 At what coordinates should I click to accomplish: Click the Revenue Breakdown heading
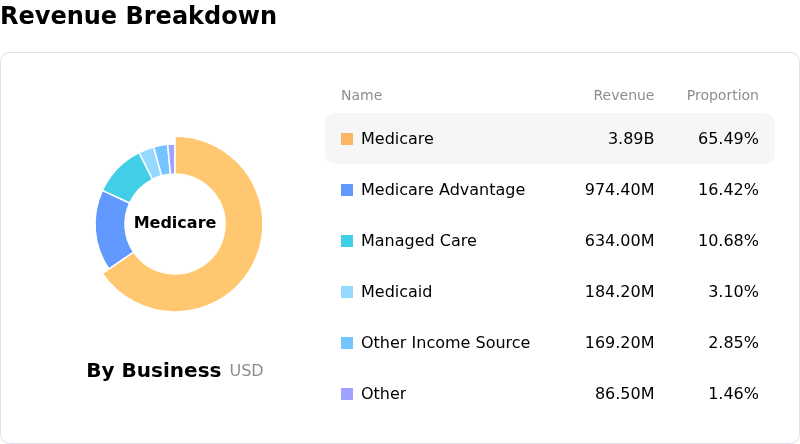click(139, 16)
